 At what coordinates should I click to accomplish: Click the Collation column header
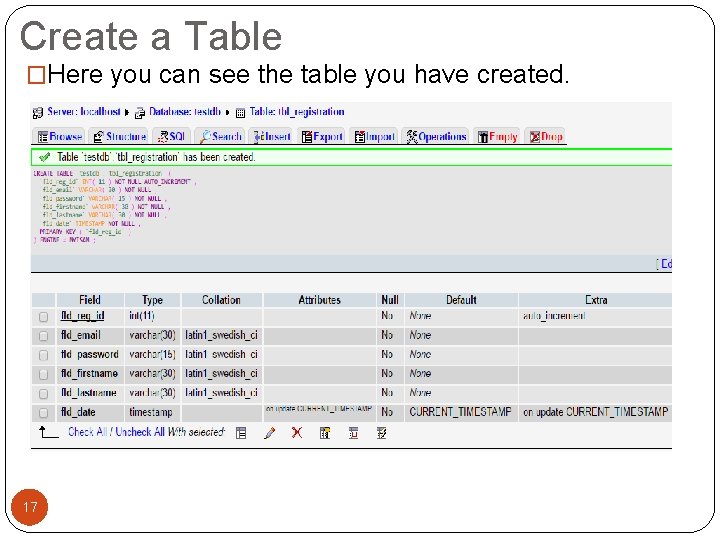[x=221, y=300]
